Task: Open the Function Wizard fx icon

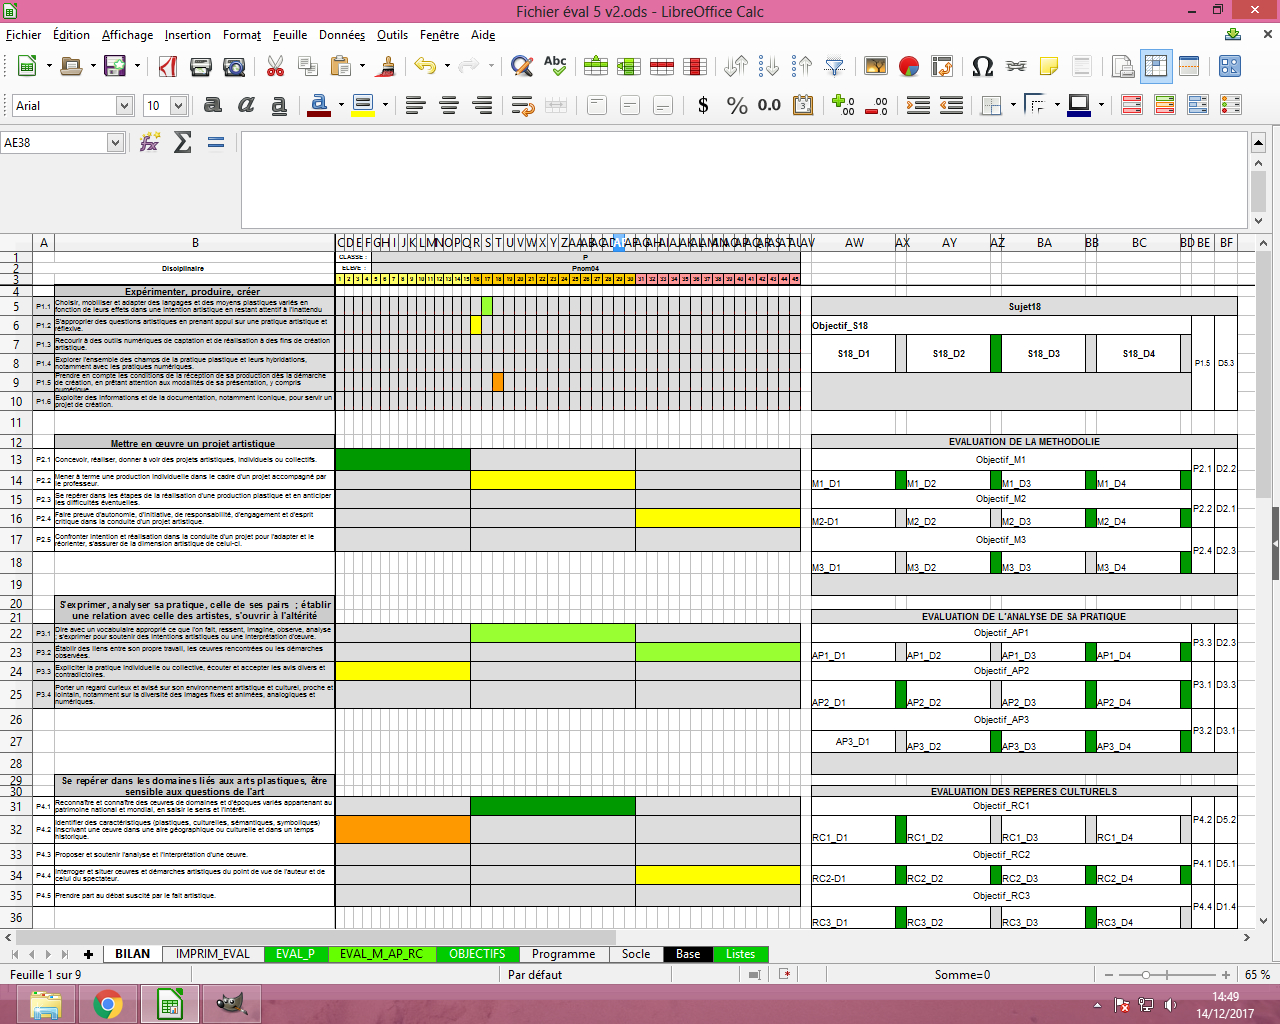Action: pyautogui.click(x=150, y=143)
